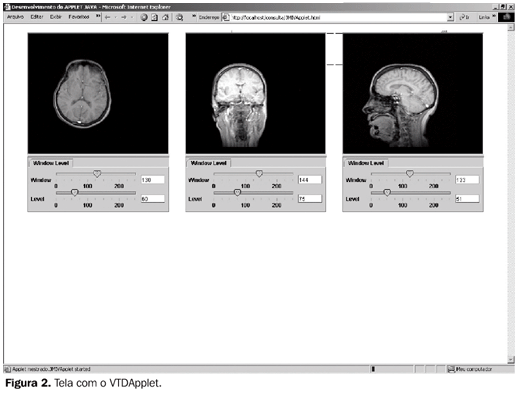Screen dimensions: 517x396
Task: Expand hidden menu items chevron after Favoritos
Action: click(x=98, y=16)
